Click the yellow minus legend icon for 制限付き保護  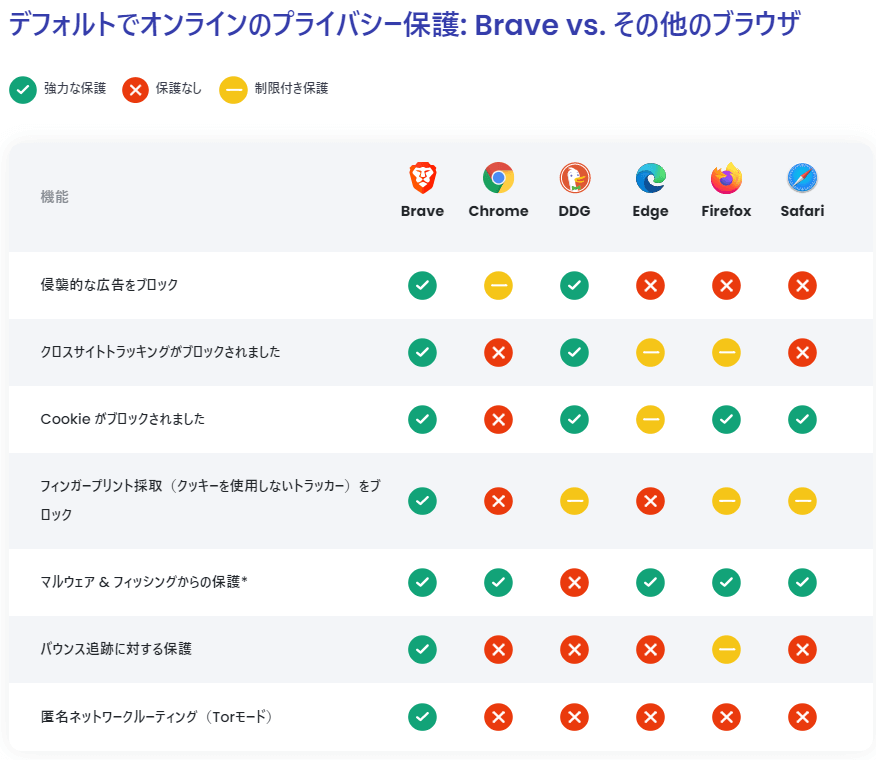pyautogui.click(x=233, y=90)
